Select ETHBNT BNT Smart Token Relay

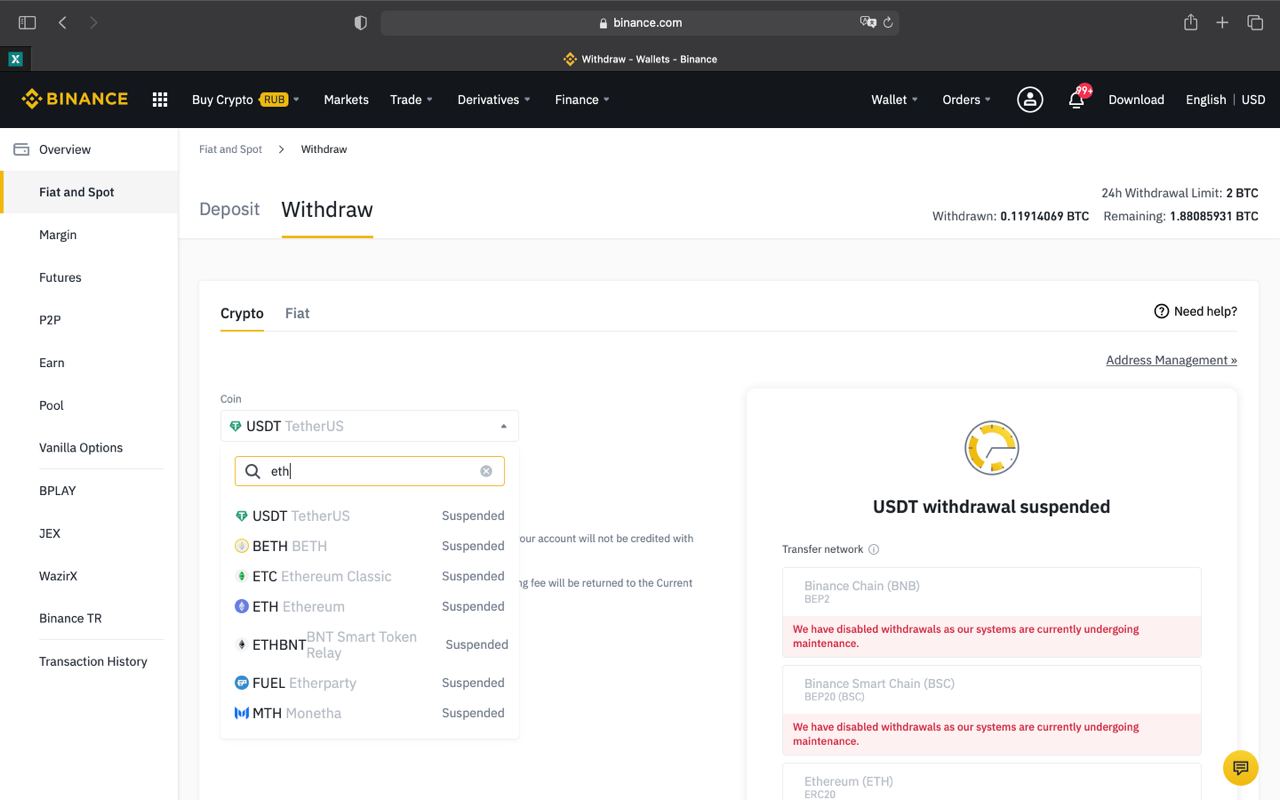click(x=369, y=645)
